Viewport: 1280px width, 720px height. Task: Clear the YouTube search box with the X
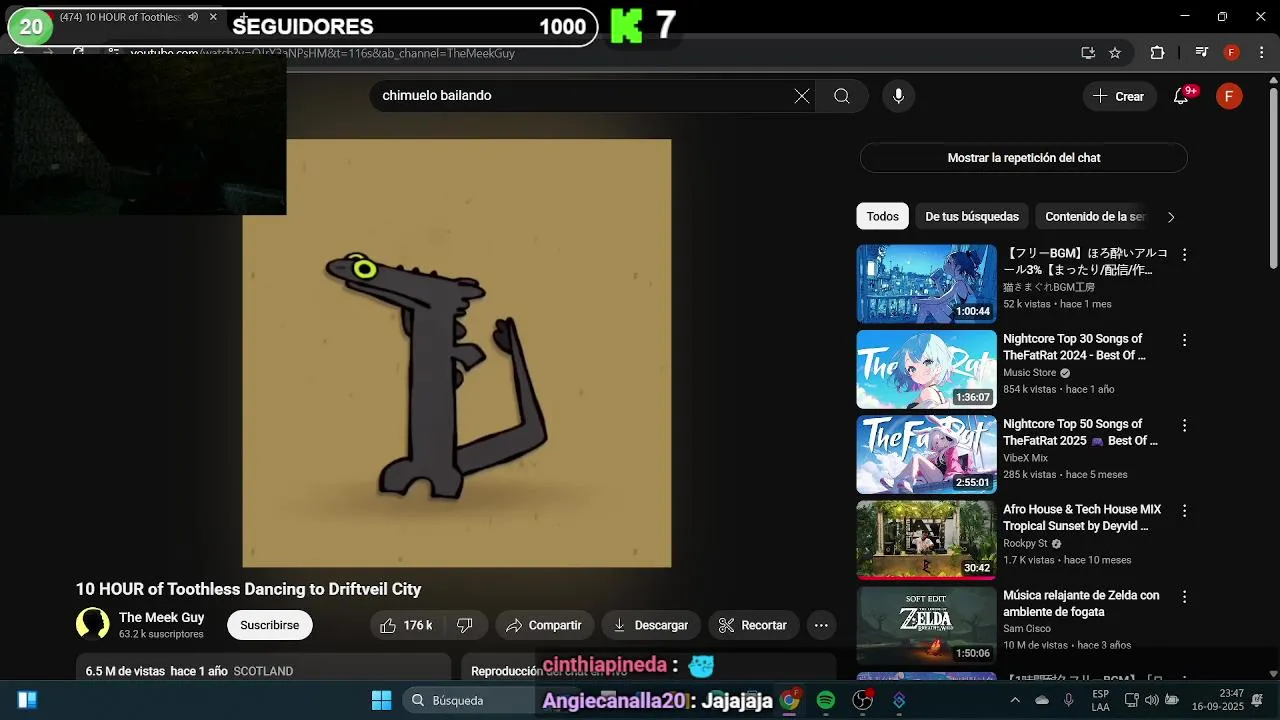[x=802, y=96]
